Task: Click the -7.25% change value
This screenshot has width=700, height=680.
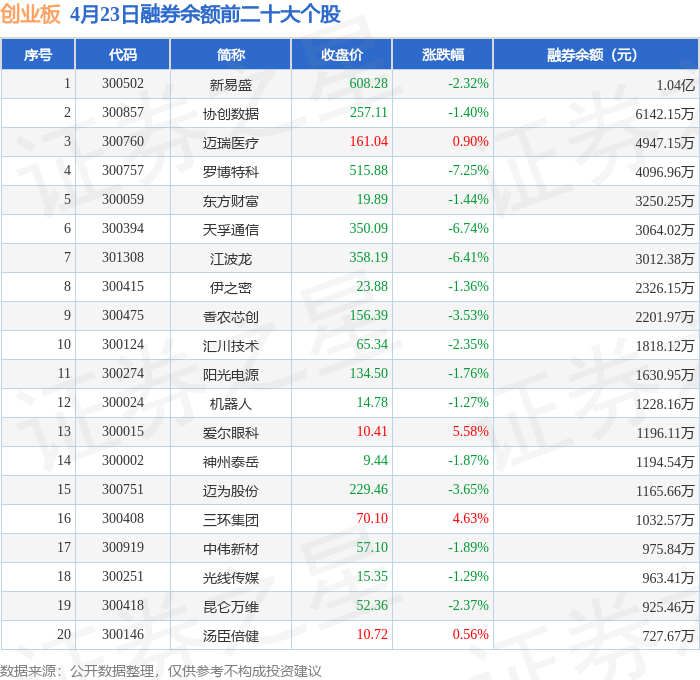Action: (x=468, y=171)
